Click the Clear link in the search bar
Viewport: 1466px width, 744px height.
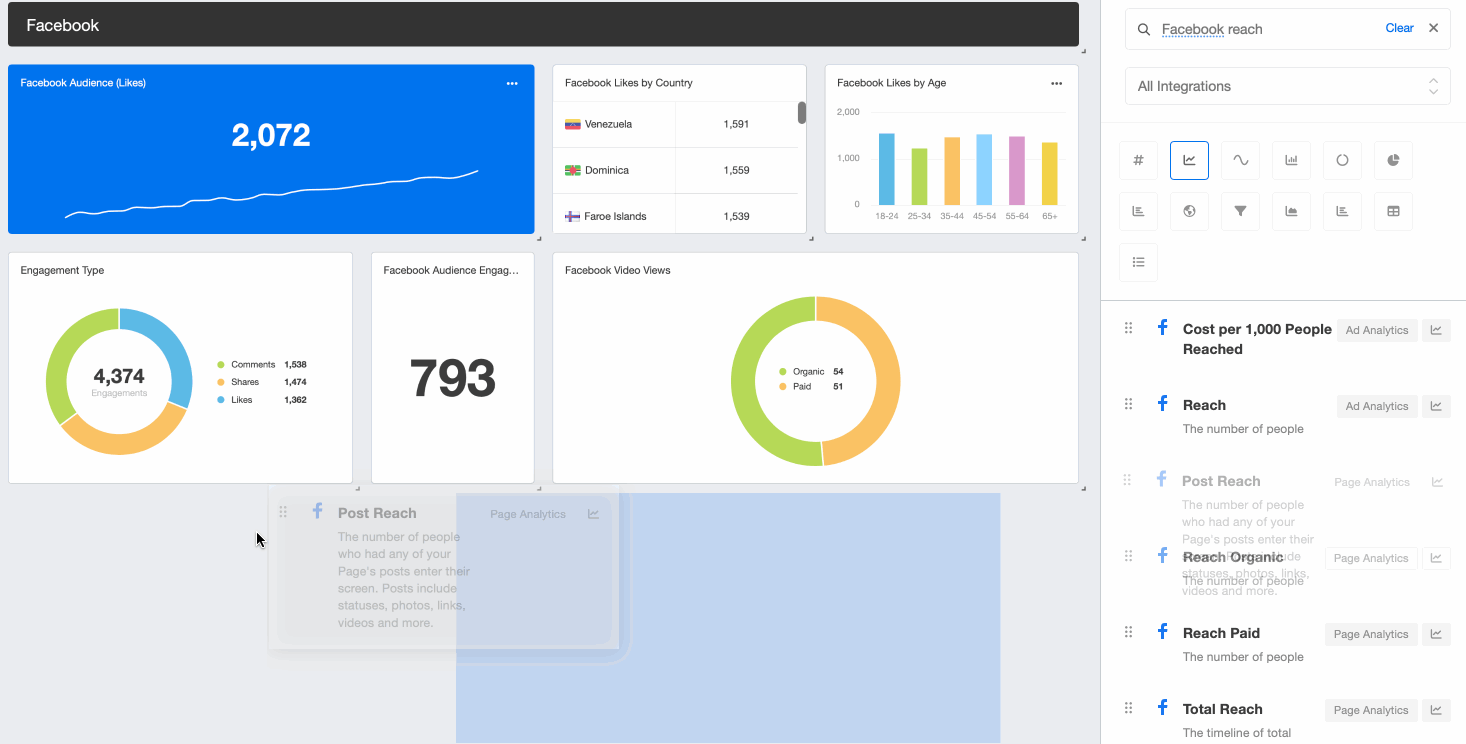(1399, 28)
